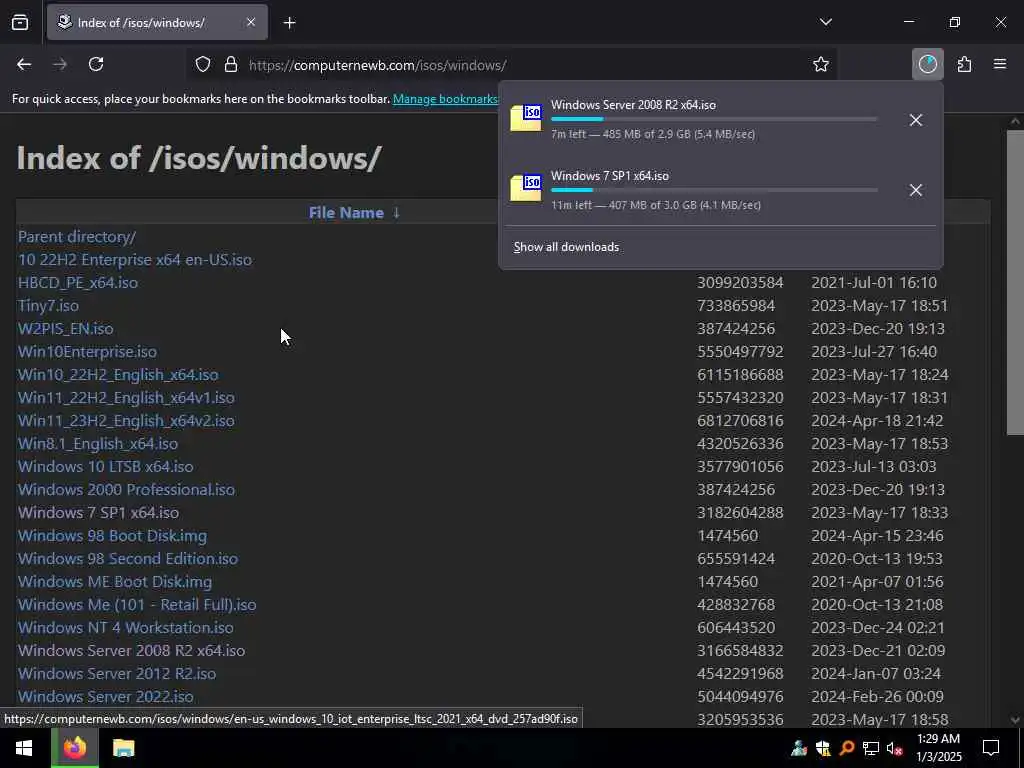1024x768 pixels.
Task: Open the Firefox View icon
Action: pos(20,22)
